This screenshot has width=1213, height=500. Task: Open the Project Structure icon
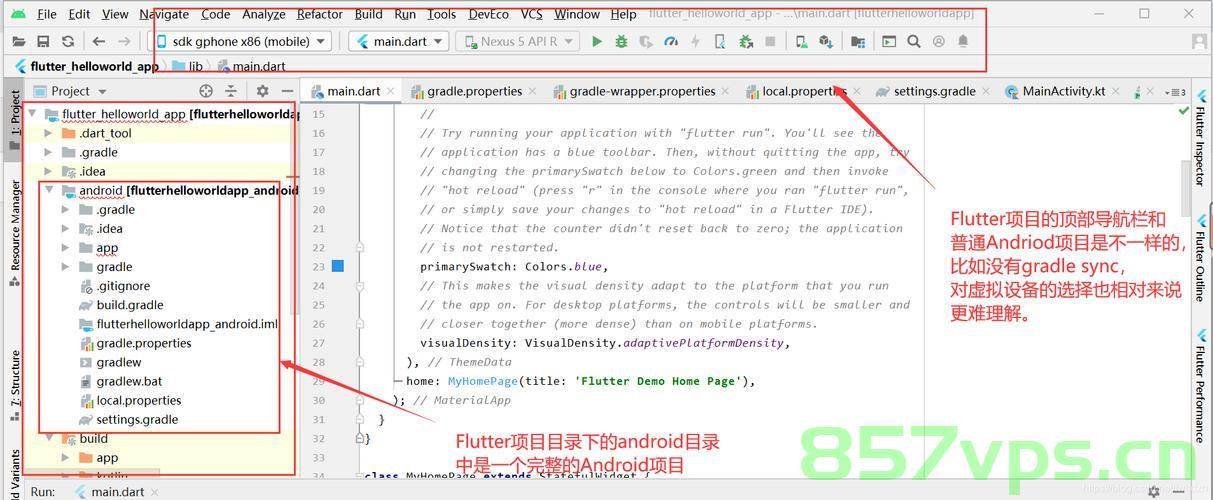coord(858,41)
